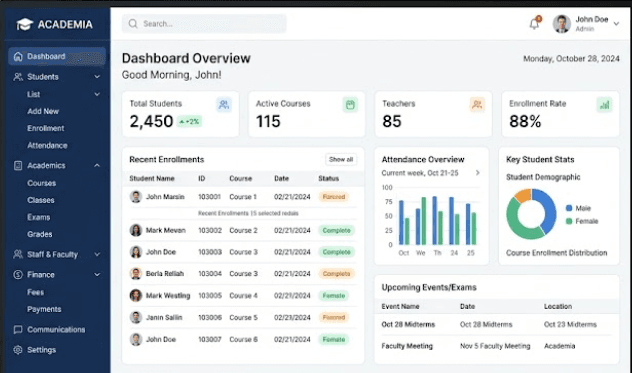This screenshot has height=373, width=632.
Task: Click student ID 103003
Action: [x=210, y=252]
